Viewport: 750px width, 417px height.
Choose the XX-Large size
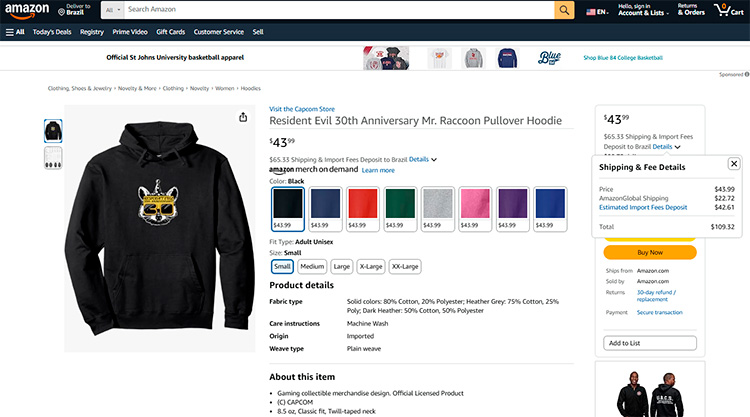405,266
